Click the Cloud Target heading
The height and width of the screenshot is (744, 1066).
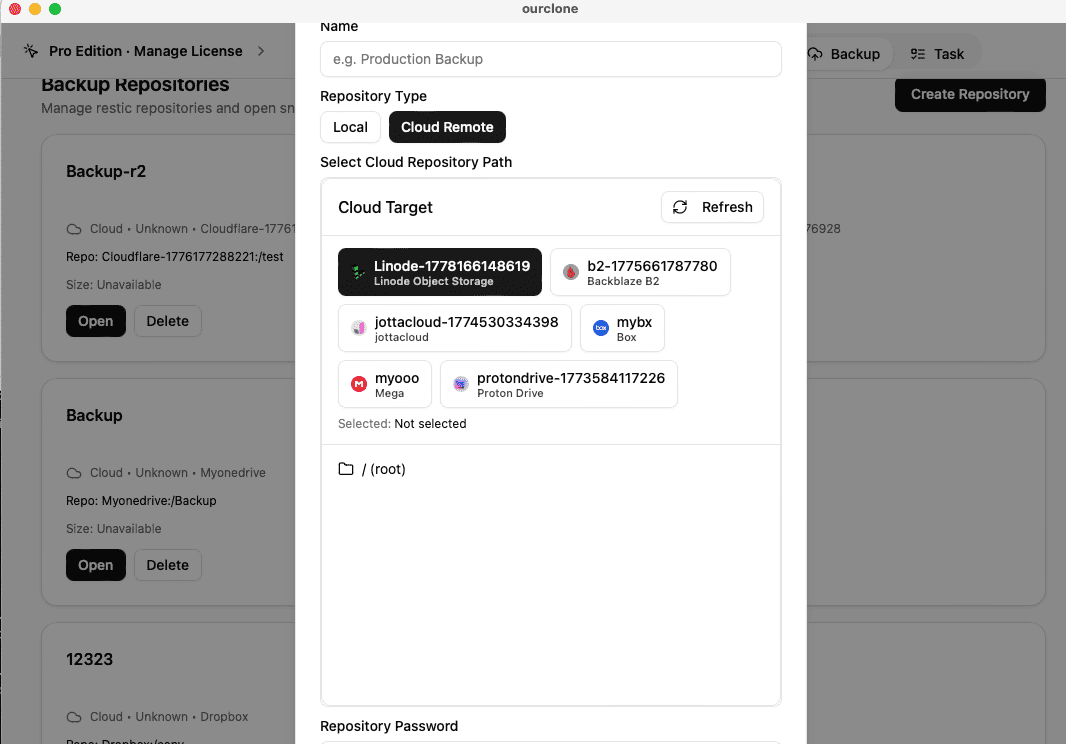tap(385, 207)
